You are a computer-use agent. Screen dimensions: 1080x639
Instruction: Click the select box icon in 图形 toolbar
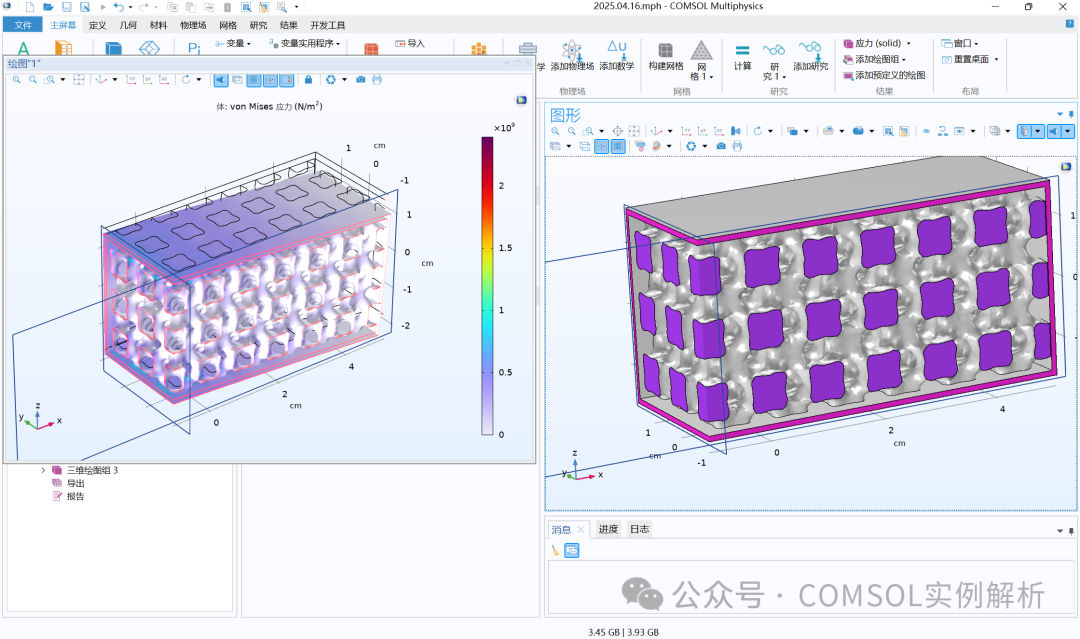pos(888,131)
